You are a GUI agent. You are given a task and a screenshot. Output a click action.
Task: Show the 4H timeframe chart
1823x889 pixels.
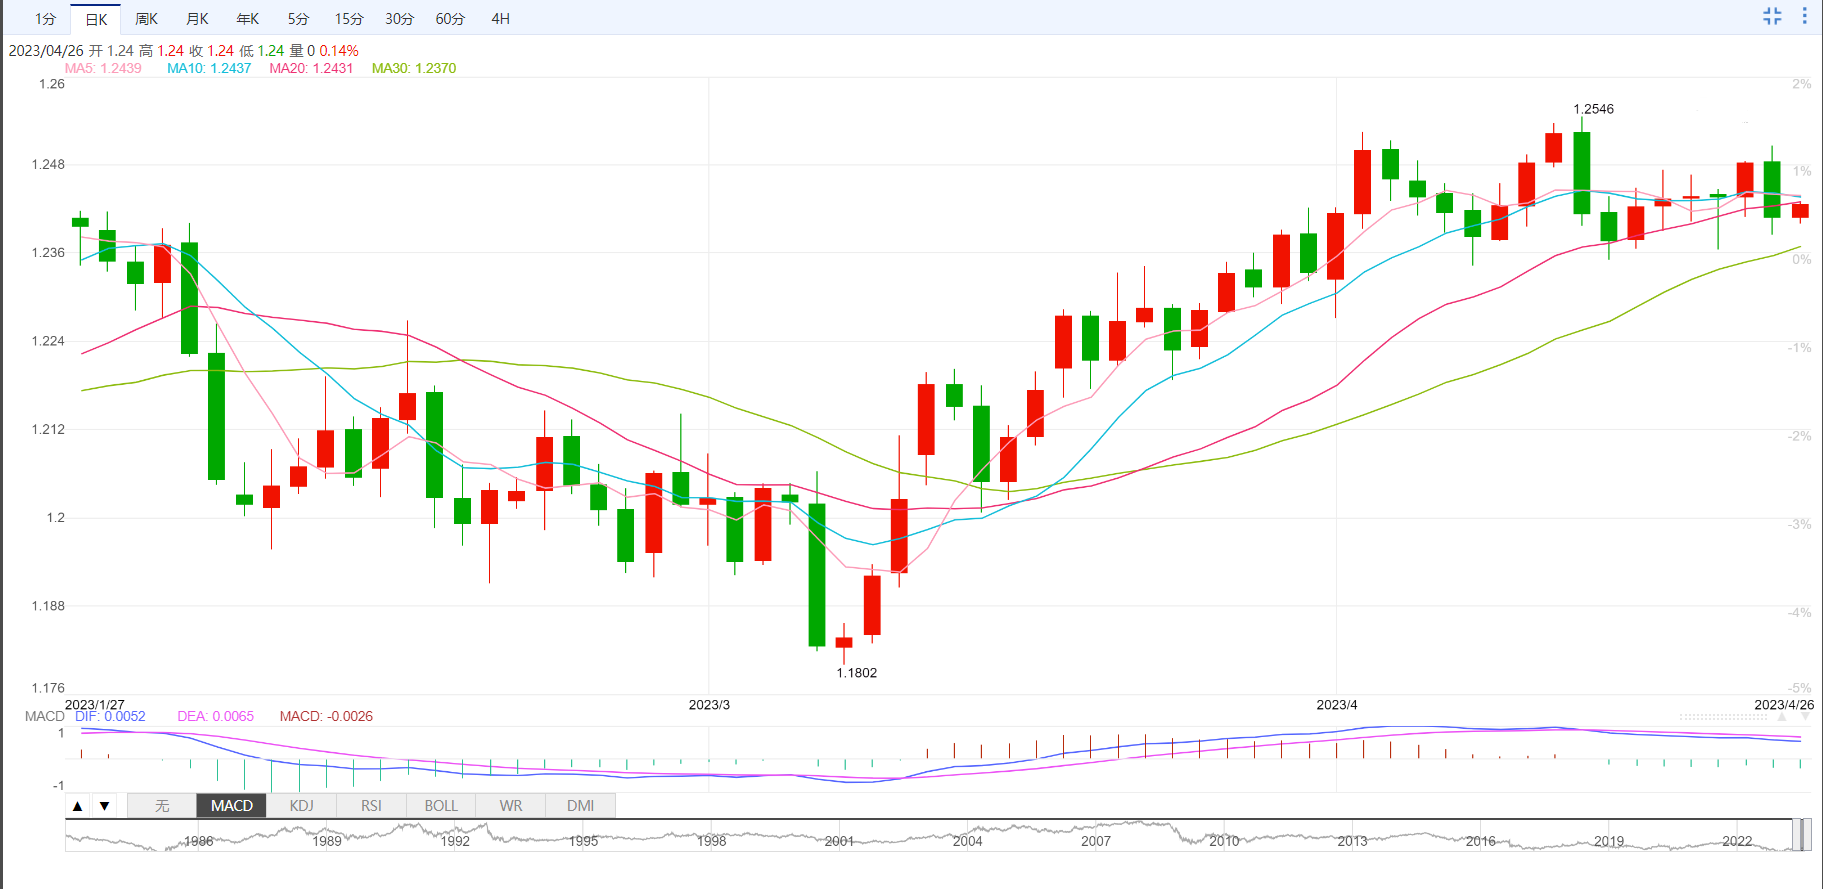500,19
